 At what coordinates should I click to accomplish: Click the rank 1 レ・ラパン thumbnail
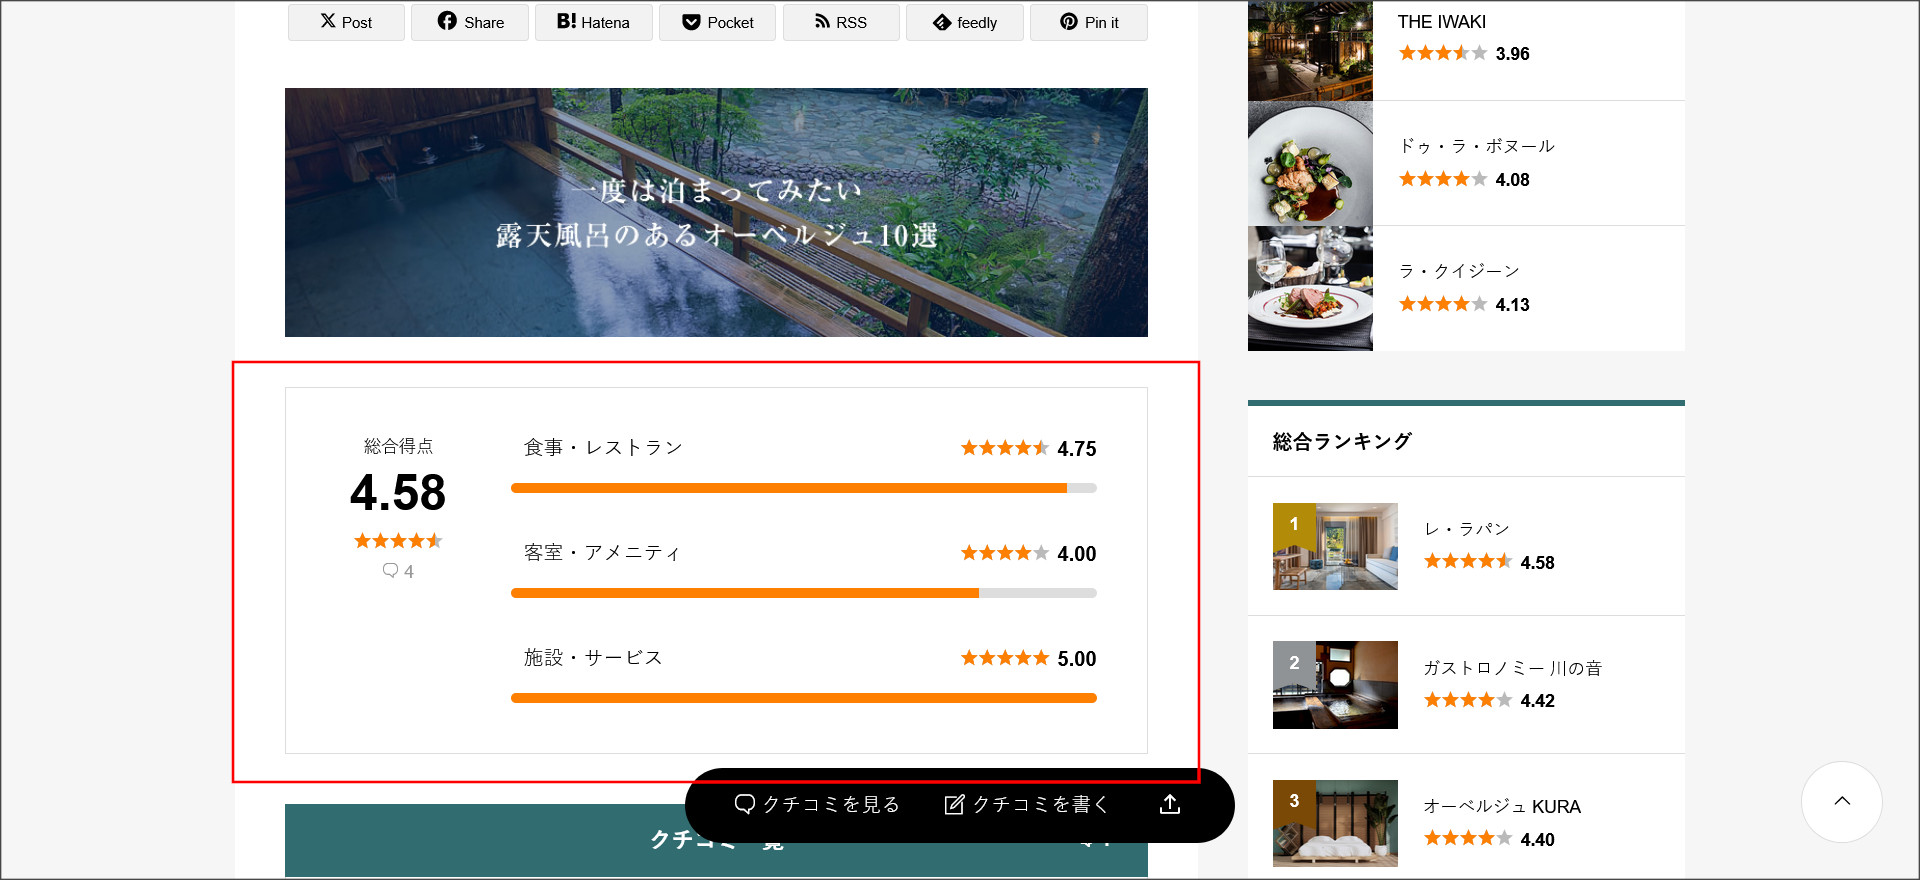[x=1334, y=546]
